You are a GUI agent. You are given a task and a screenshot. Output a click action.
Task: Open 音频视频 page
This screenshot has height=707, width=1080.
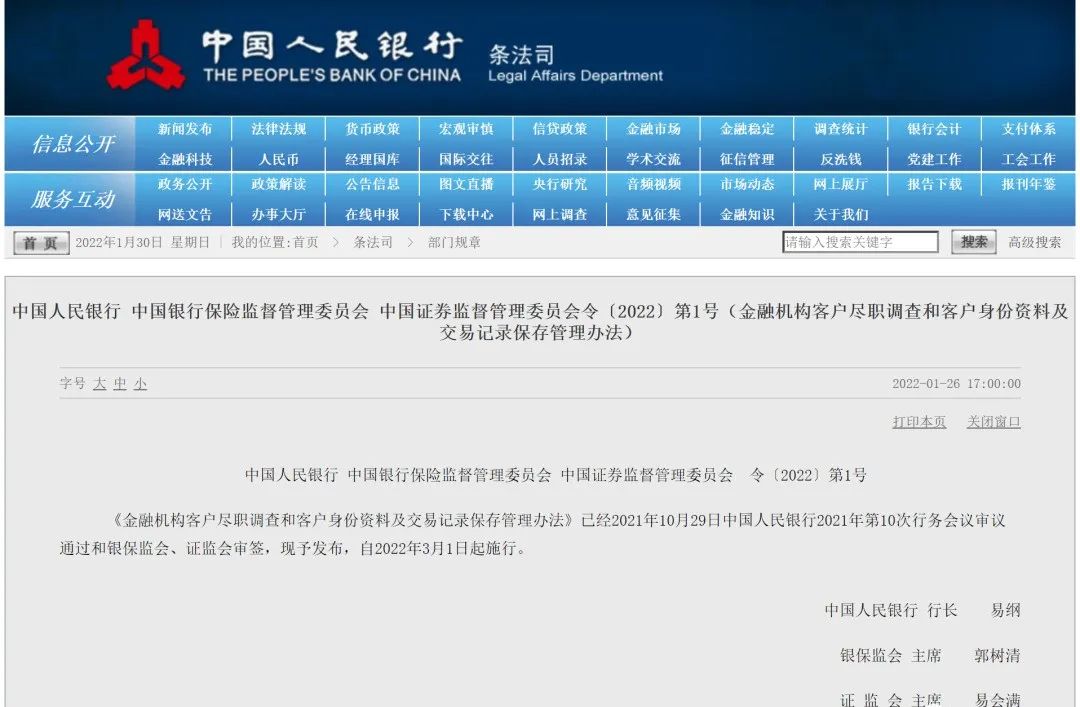654,184
